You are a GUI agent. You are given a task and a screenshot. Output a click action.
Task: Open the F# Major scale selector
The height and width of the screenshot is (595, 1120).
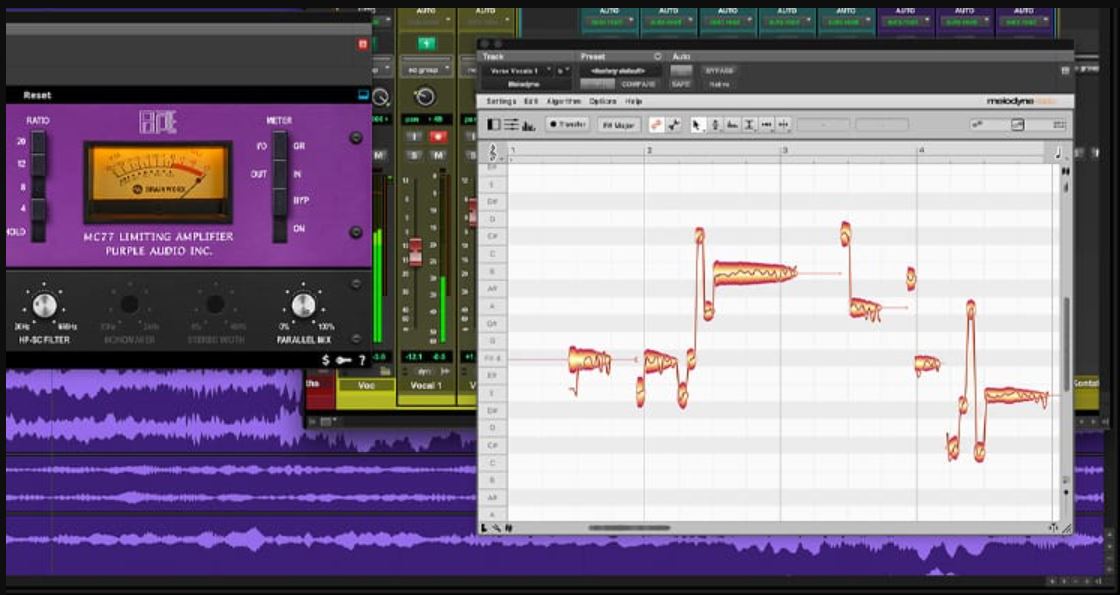click(x=618, y=125)
